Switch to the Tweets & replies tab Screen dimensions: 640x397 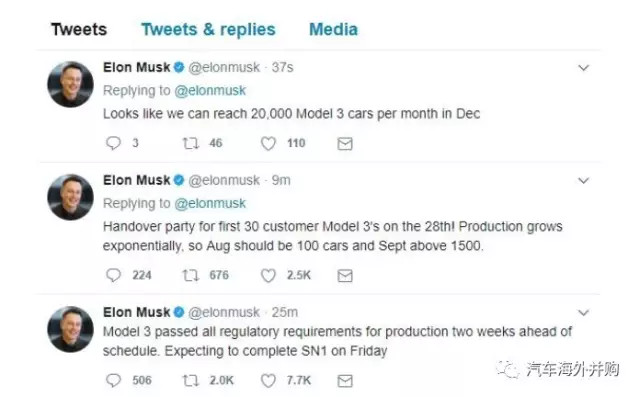[208, 29]
